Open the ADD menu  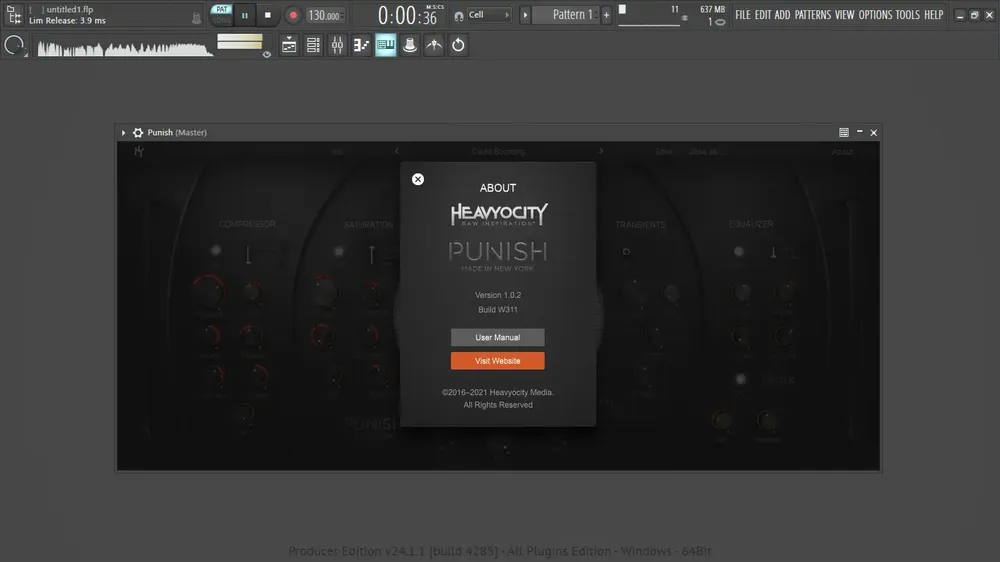782,15
